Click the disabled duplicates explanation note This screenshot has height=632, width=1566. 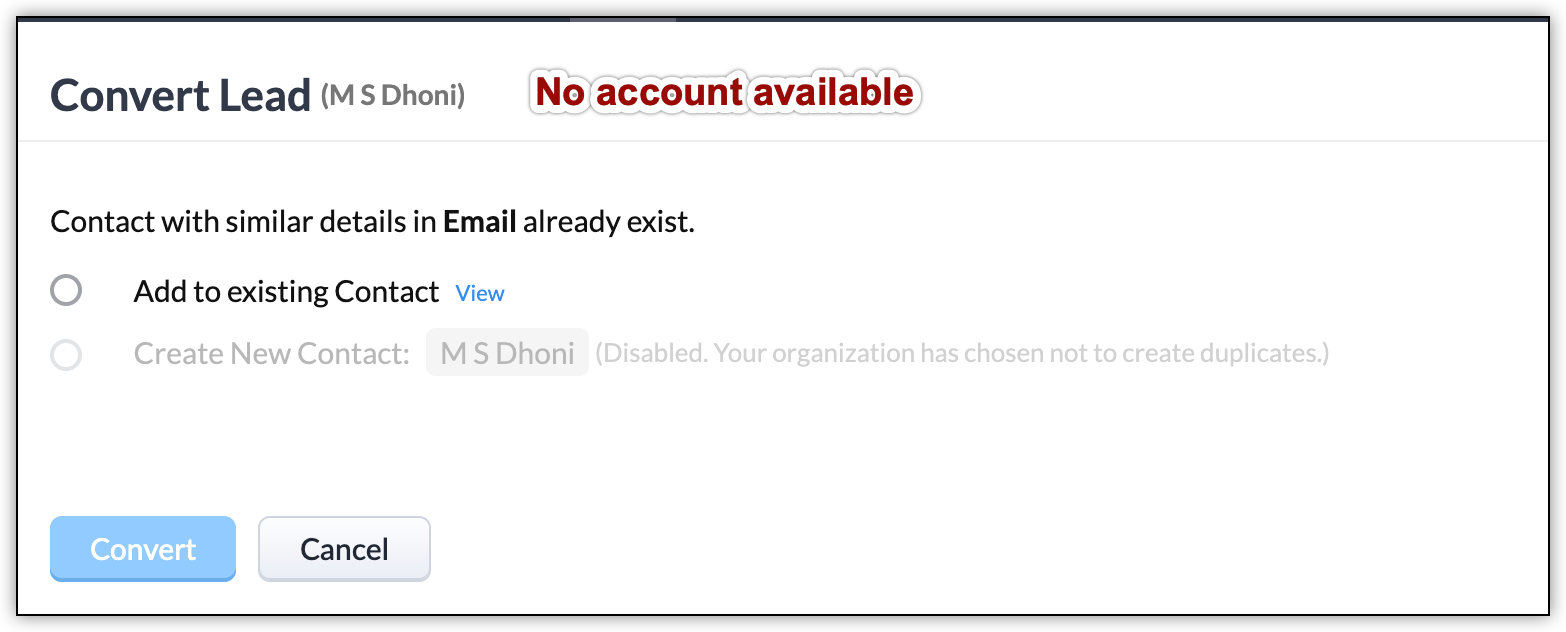click(962, 354)
